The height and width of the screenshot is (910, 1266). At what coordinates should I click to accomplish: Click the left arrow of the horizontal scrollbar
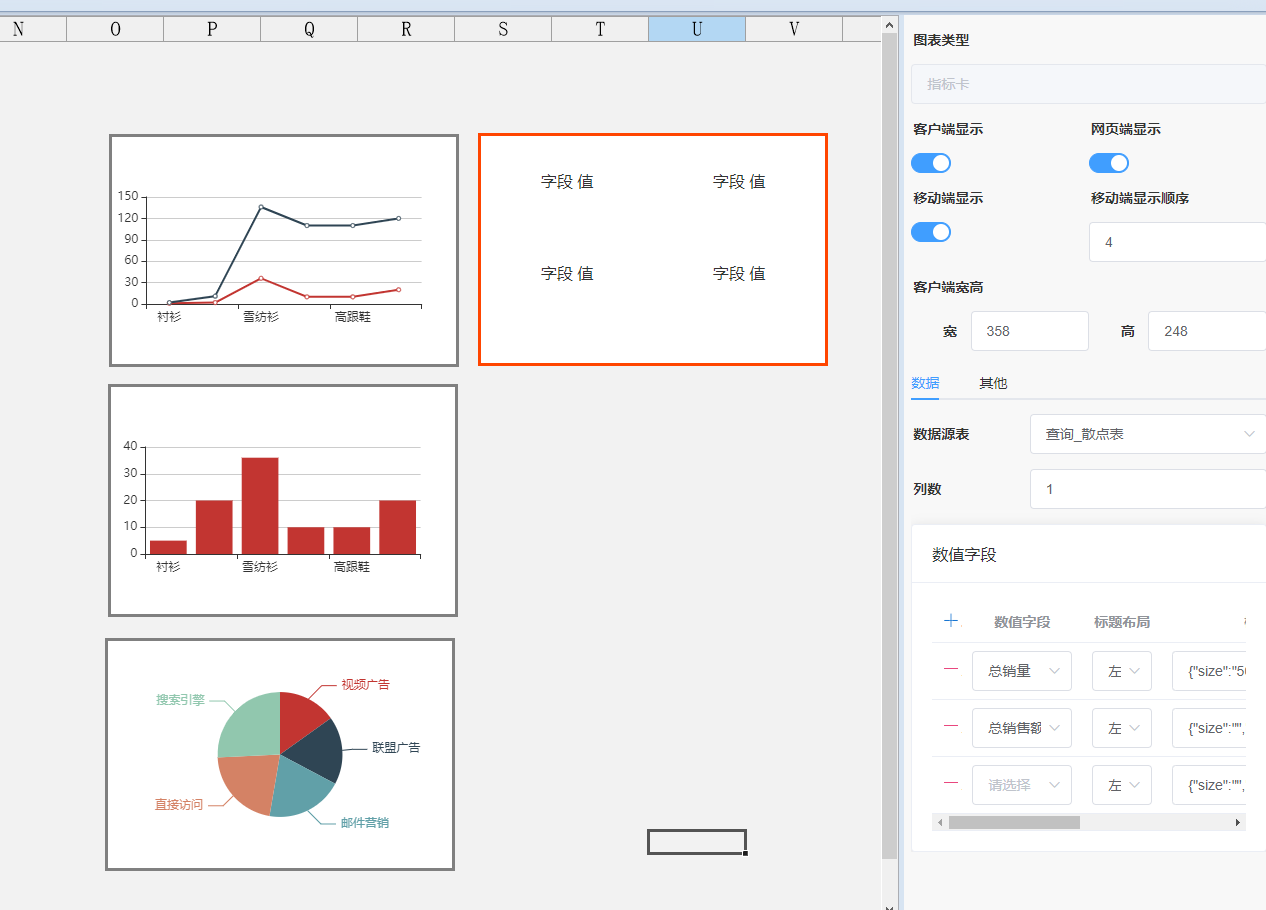click(x=940, y=822)
